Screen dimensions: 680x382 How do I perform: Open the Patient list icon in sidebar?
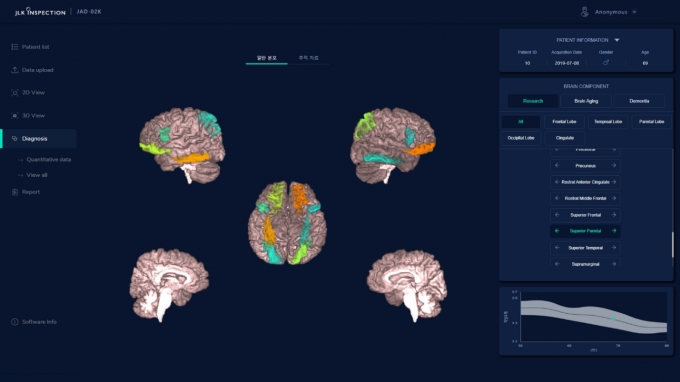(15, 47)
